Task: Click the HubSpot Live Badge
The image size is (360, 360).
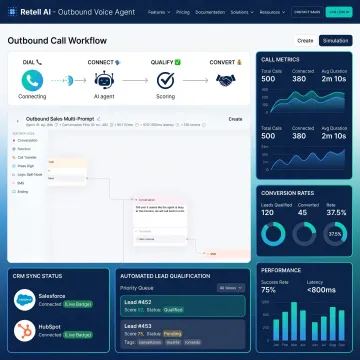Action: [78, 335]
